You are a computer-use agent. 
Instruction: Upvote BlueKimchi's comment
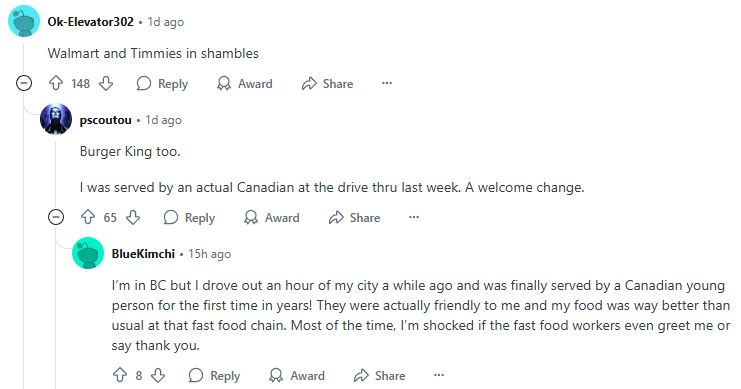tap(120, 375)
